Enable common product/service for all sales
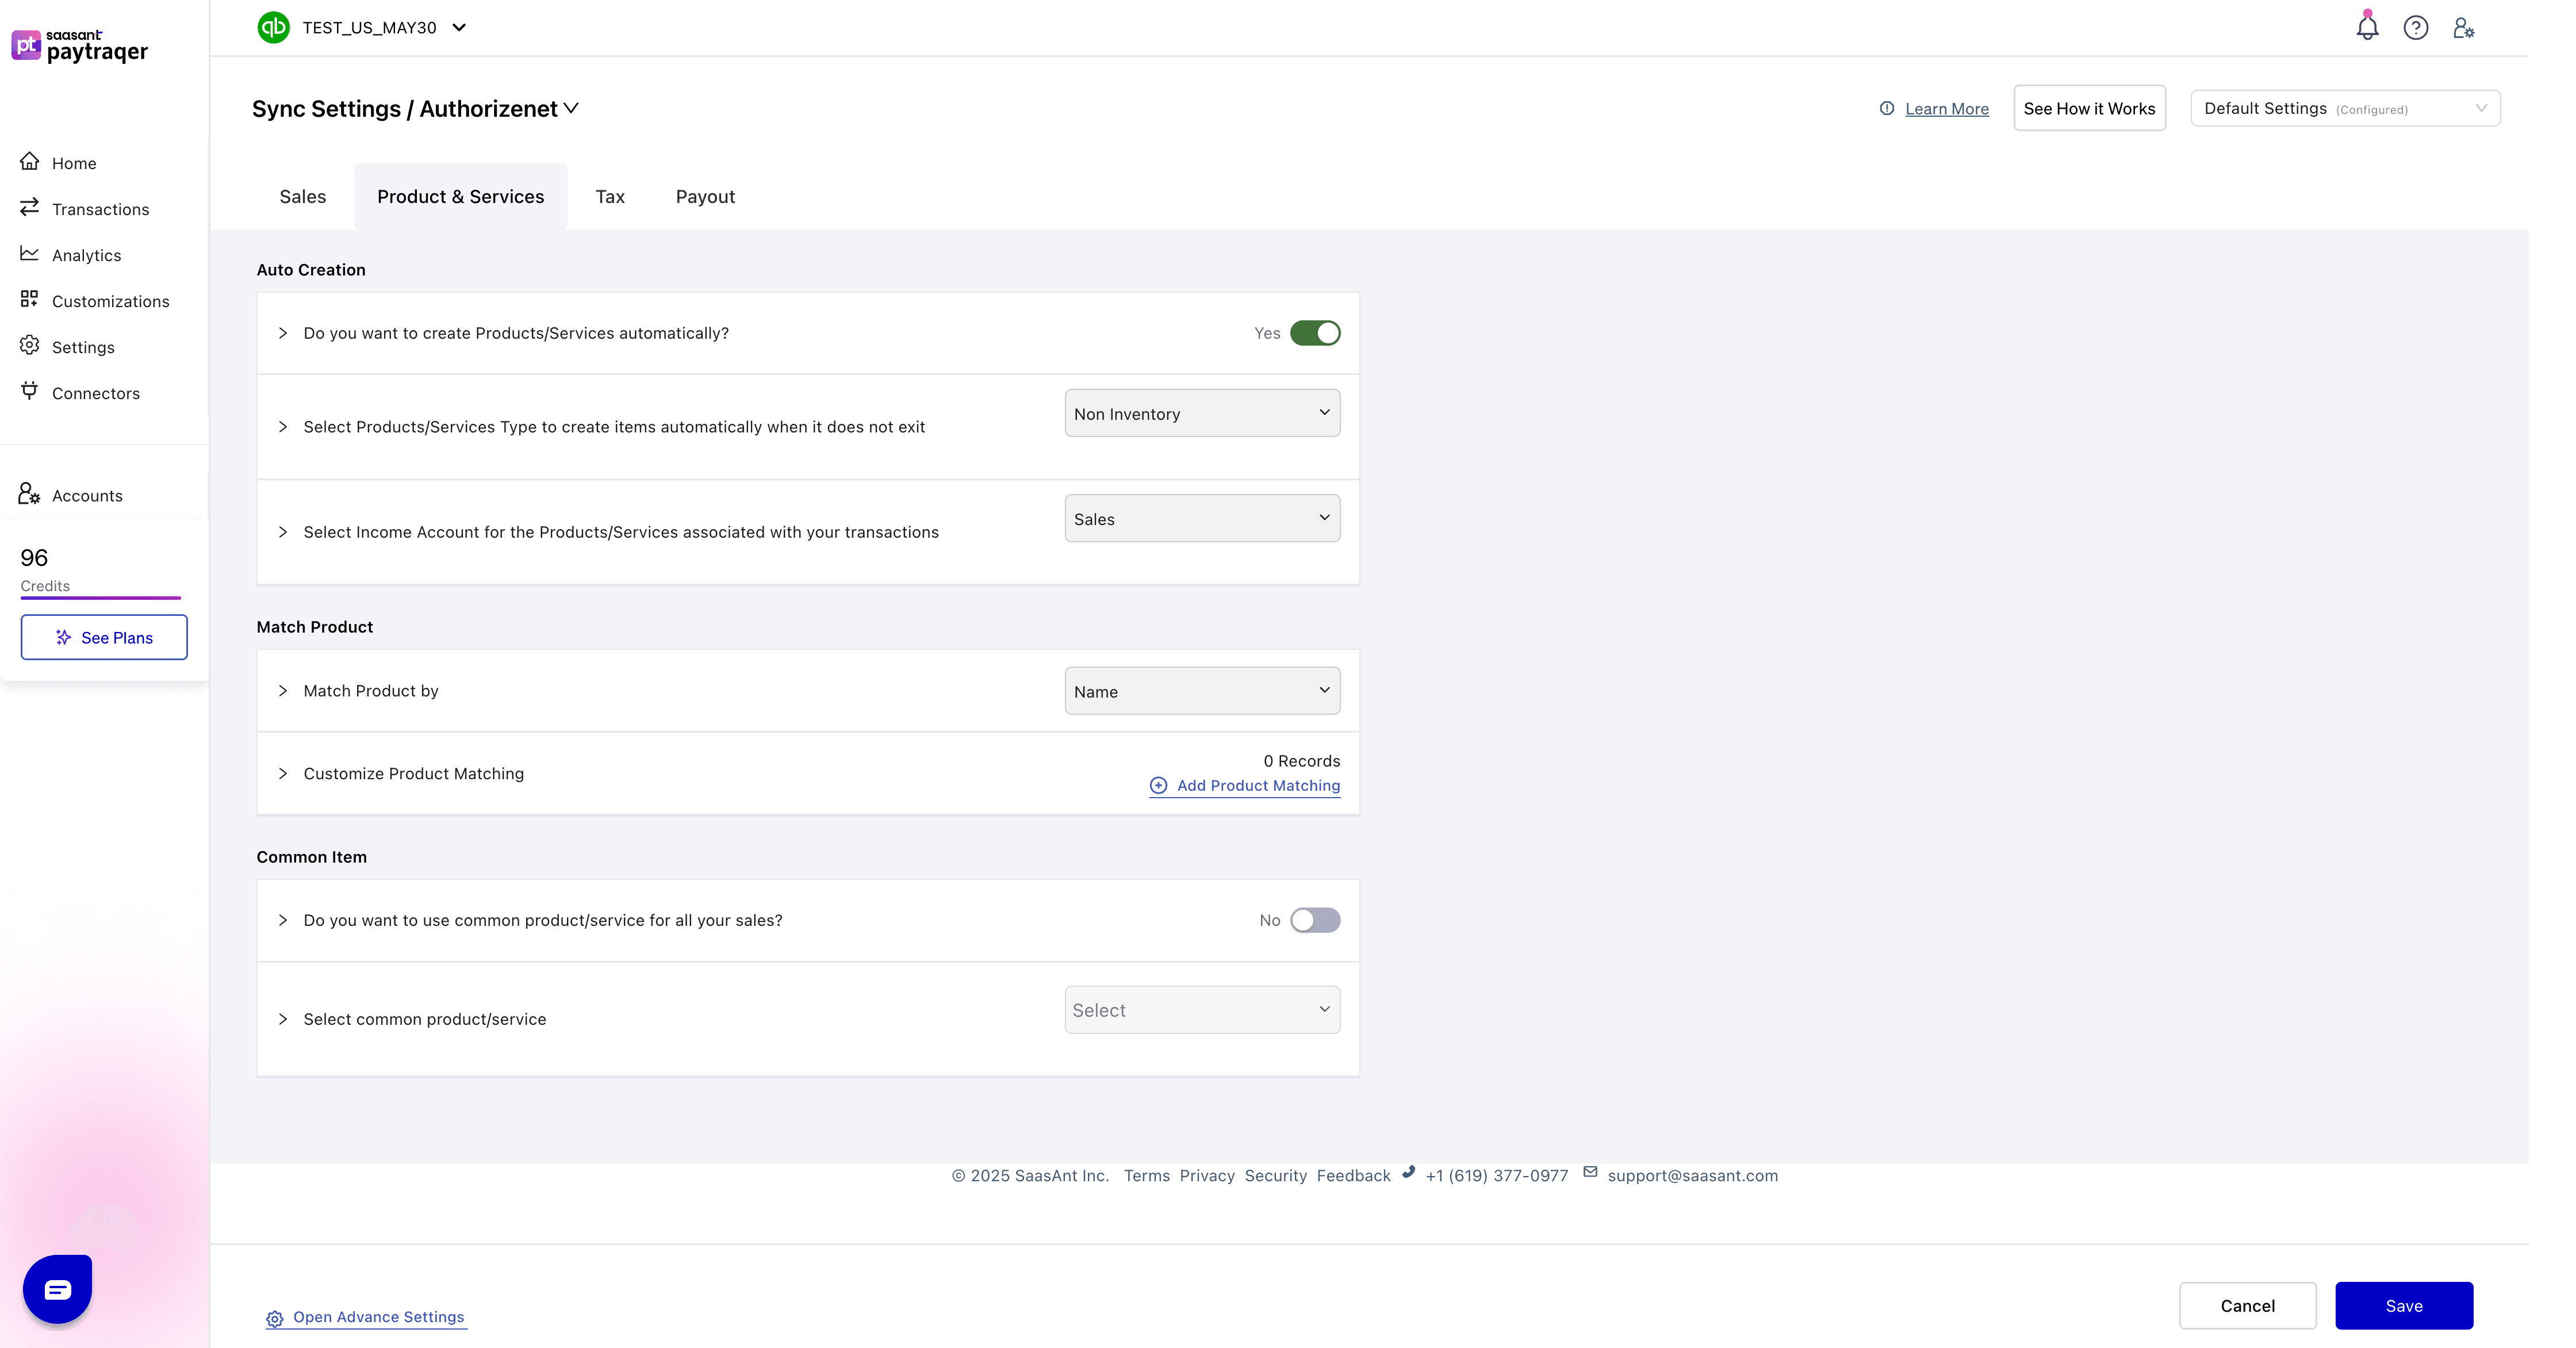Viewport: 2576px width, 1348px height. pyautogui.click(x=1316, y=920)
